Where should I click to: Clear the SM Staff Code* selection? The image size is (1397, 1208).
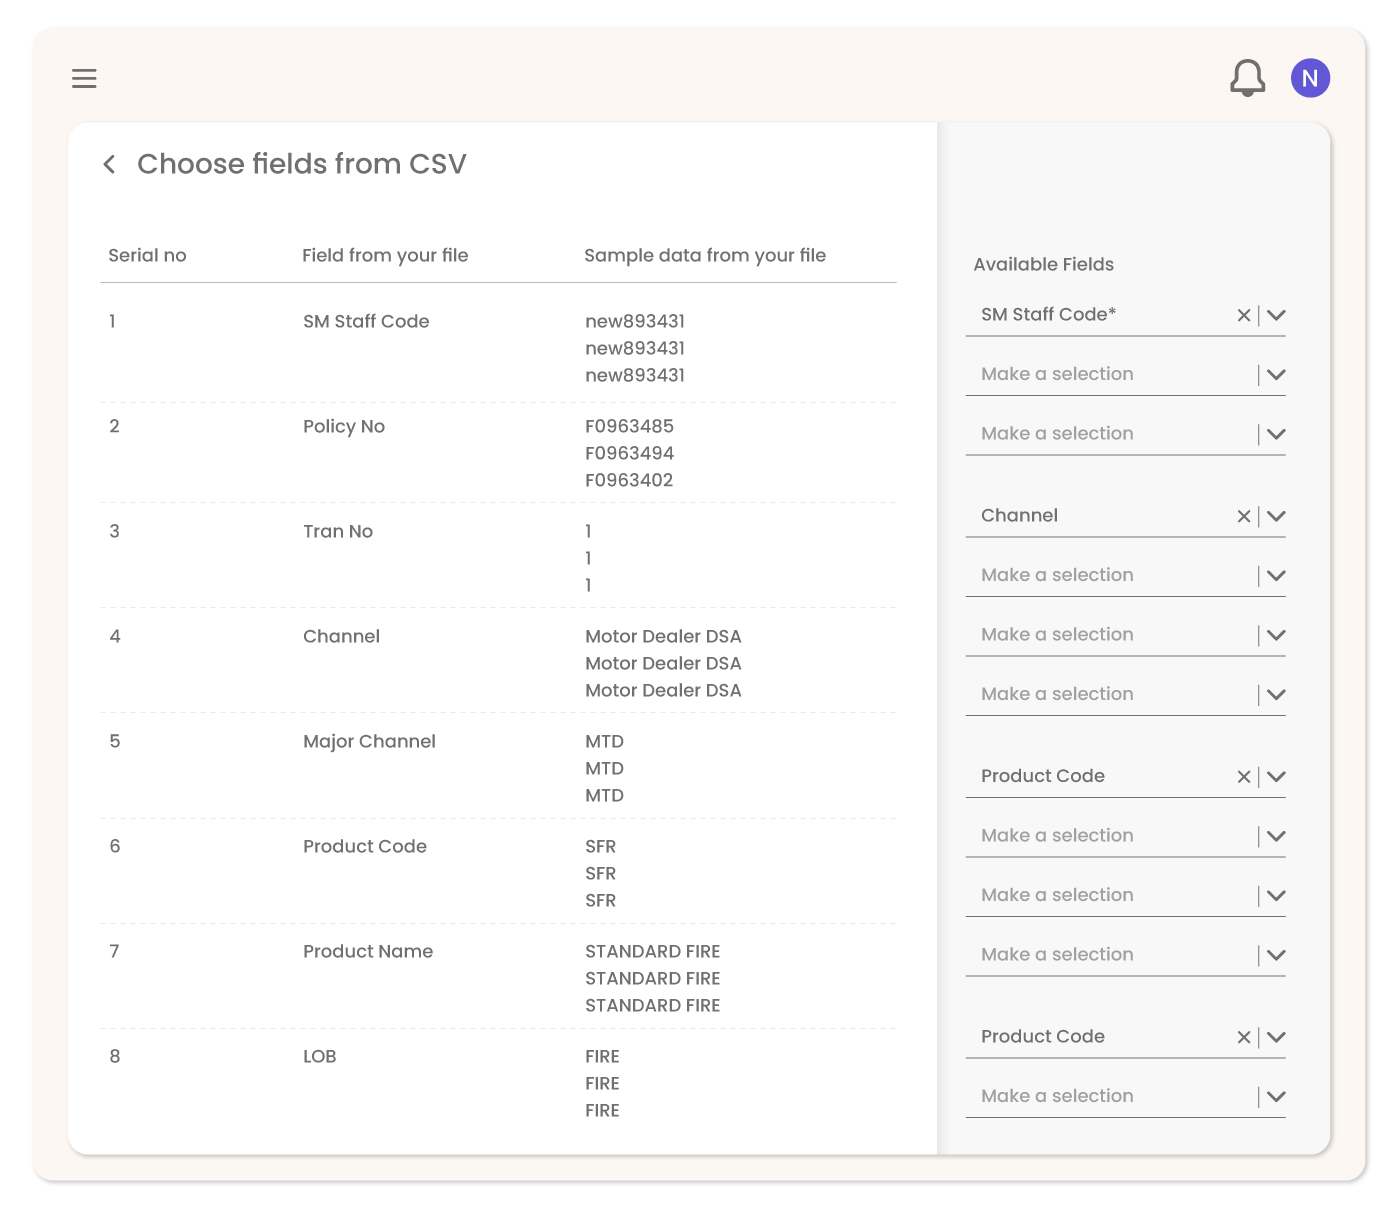click(x=1244, y=315)
